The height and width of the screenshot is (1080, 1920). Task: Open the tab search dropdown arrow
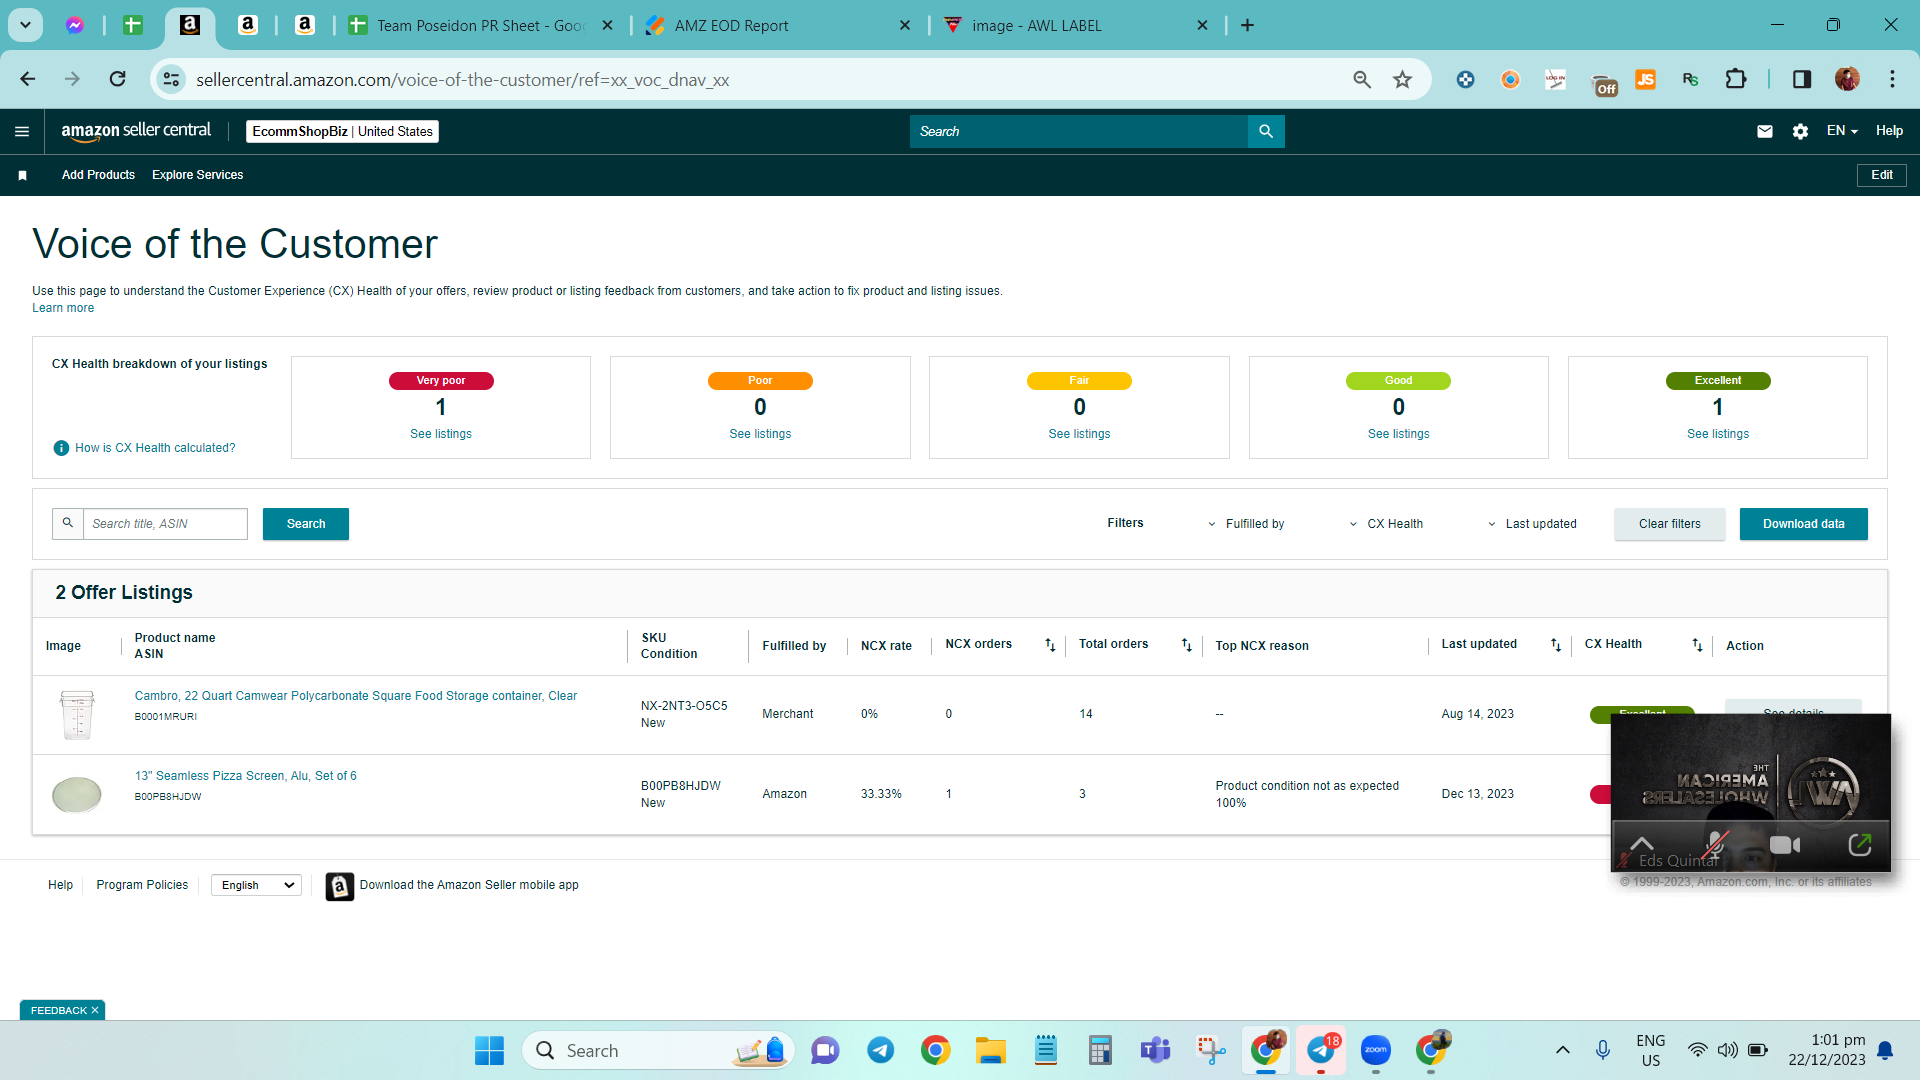pyautogui.click(x=26, y=25)
